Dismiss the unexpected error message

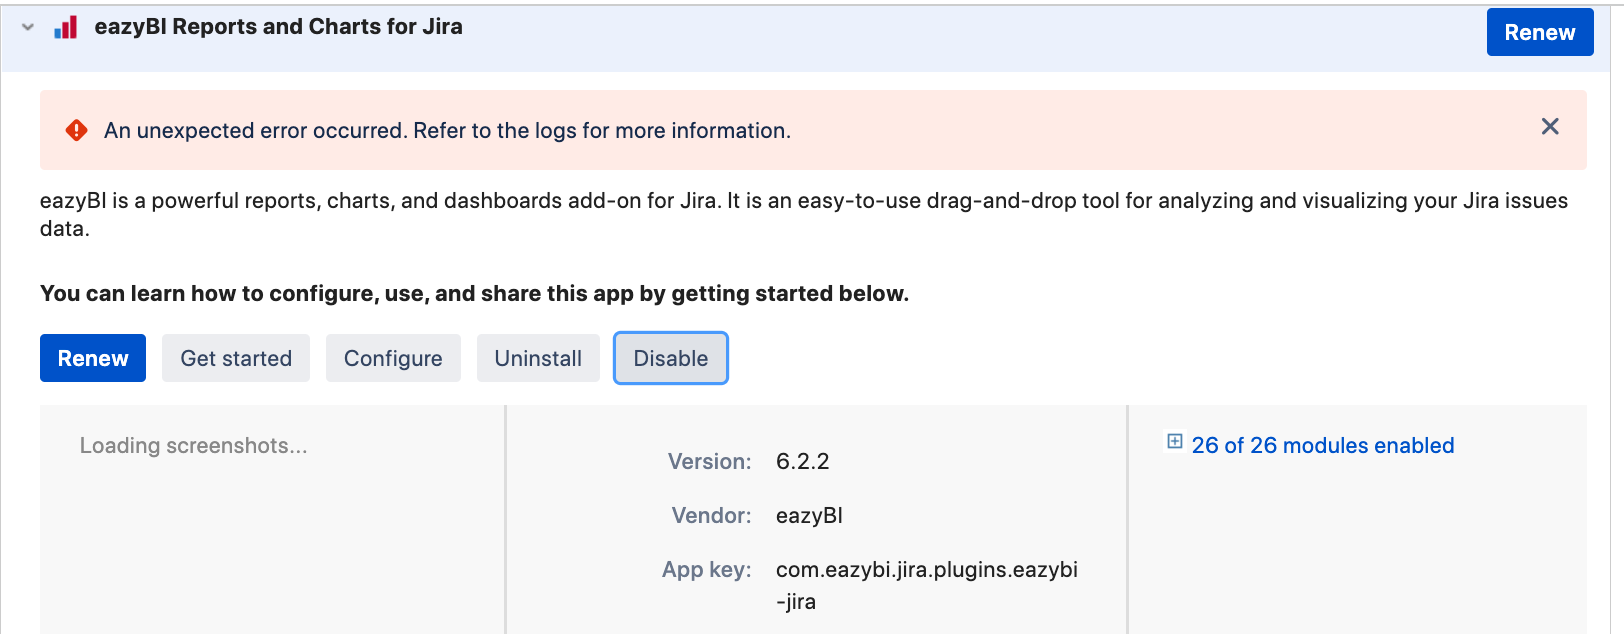[1550, 126]
